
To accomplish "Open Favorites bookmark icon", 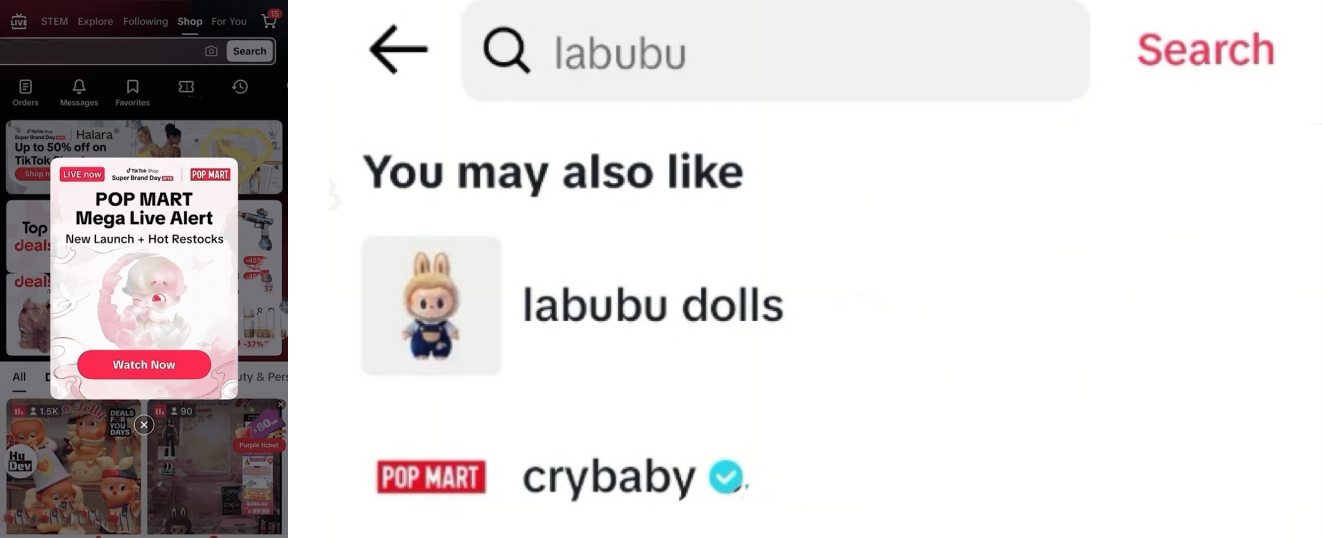I will point(132,88).
